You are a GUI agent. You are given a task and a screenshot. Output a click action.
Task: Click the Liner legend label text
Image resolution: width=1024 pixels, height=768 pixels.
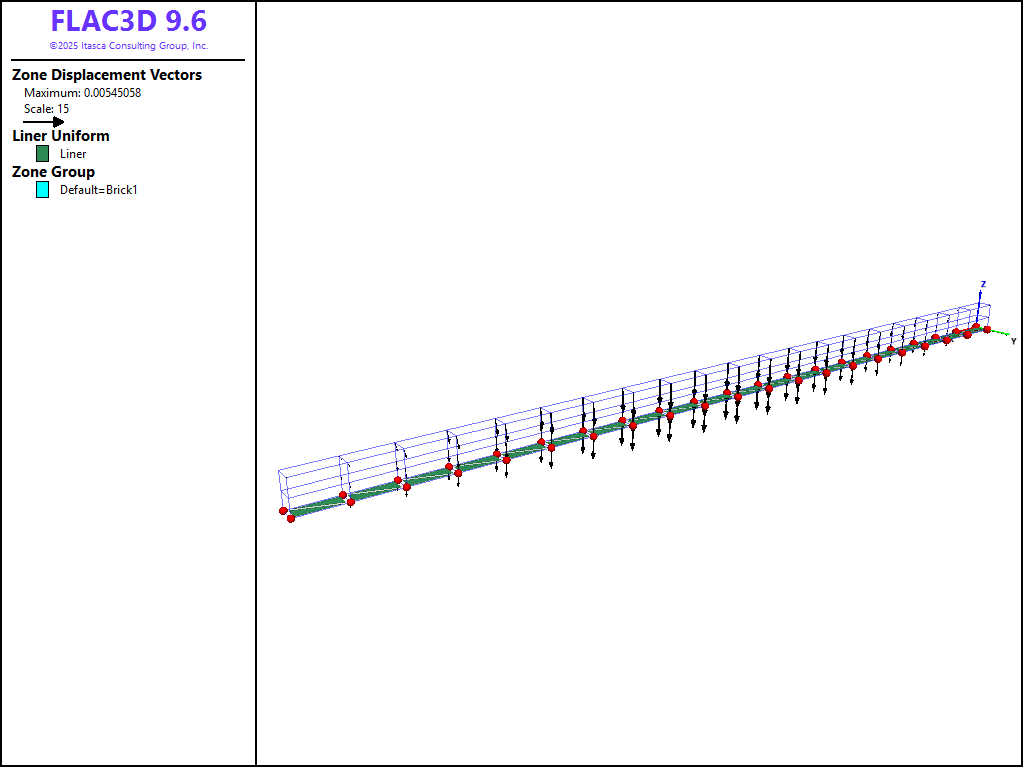(73, 154)
